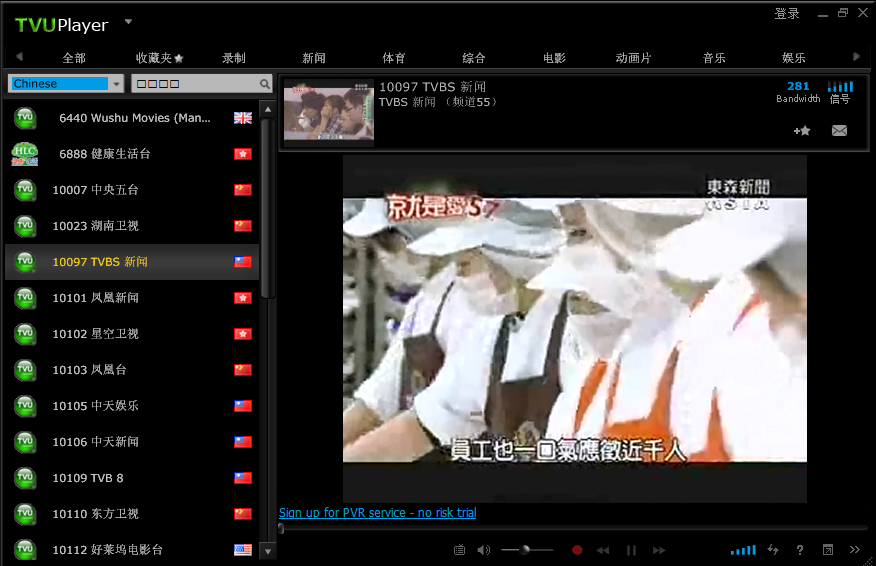Open the TVUPlayer logo dropdown menu
The width and height of the screenshot is (876, 566).
click(x=128, y=22)
